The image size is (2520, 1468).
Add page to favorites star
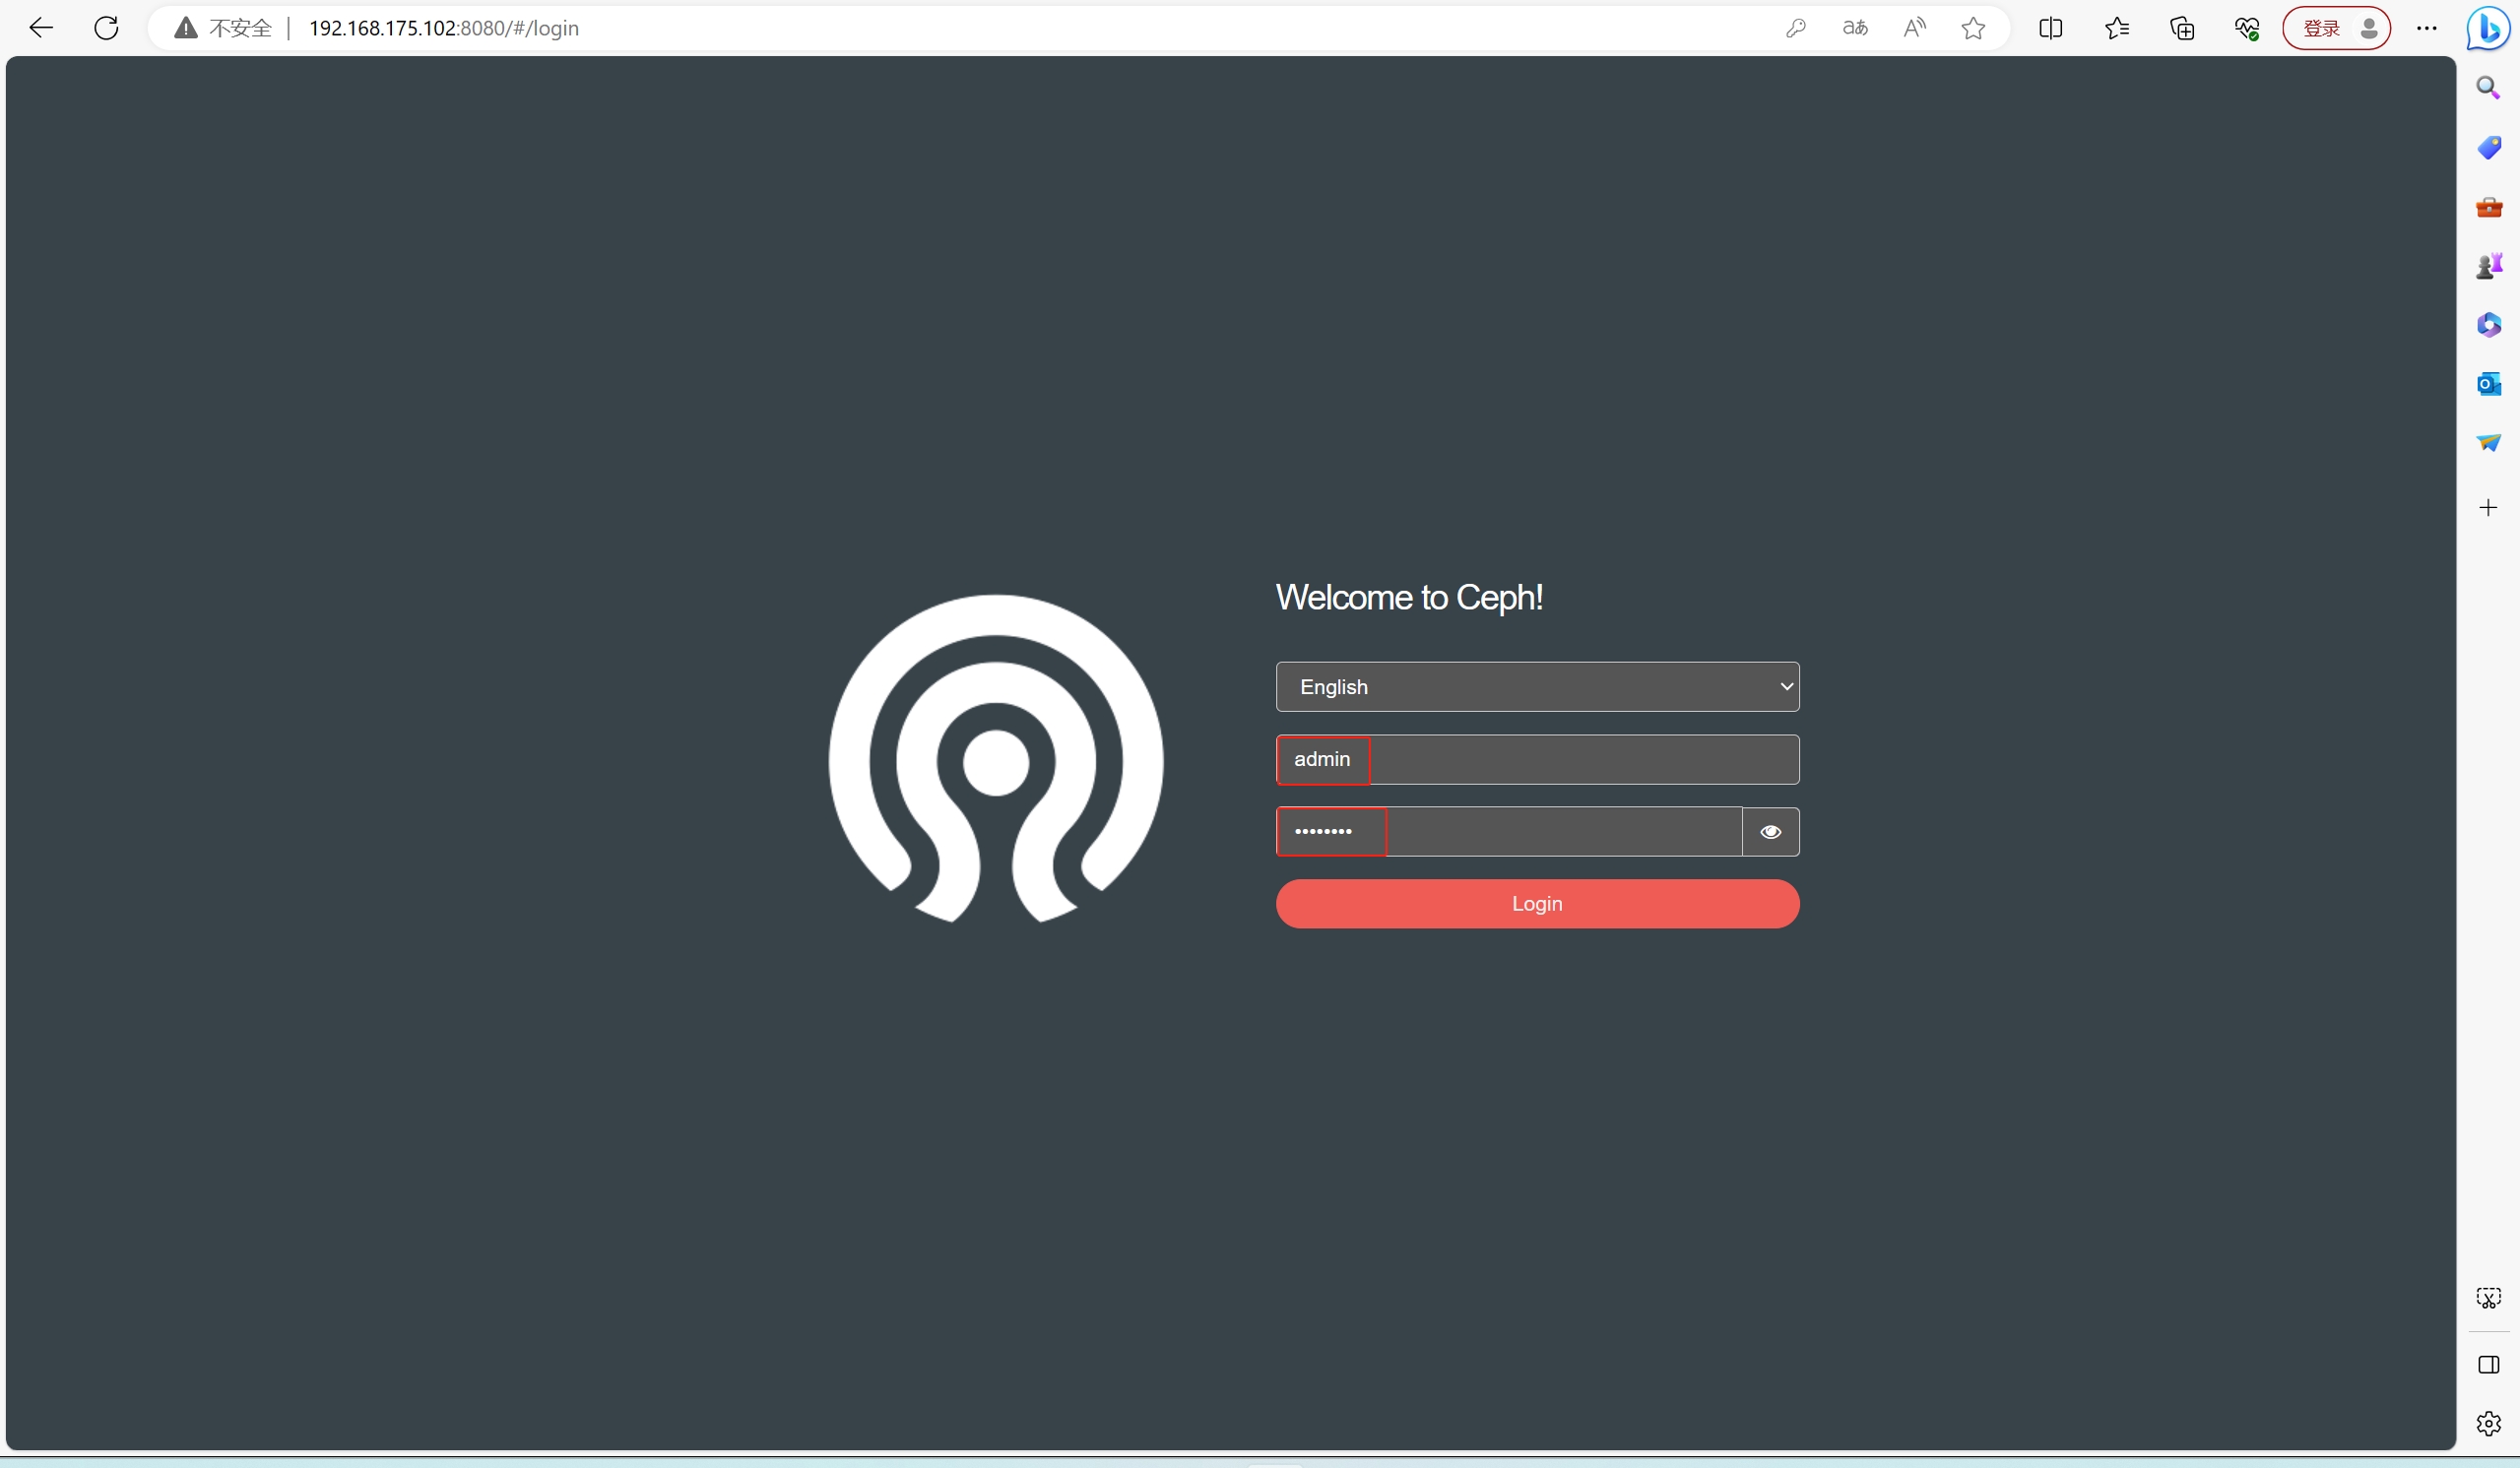[x=1973, y=28]
